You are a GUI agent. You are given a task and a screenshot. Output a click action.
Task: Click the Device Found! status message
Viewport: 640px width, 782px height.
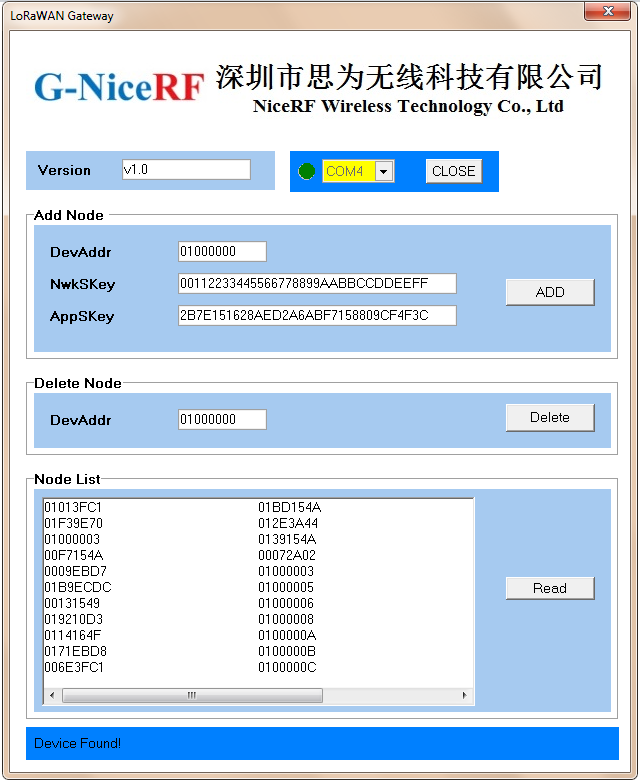click(x=77, y=743)
